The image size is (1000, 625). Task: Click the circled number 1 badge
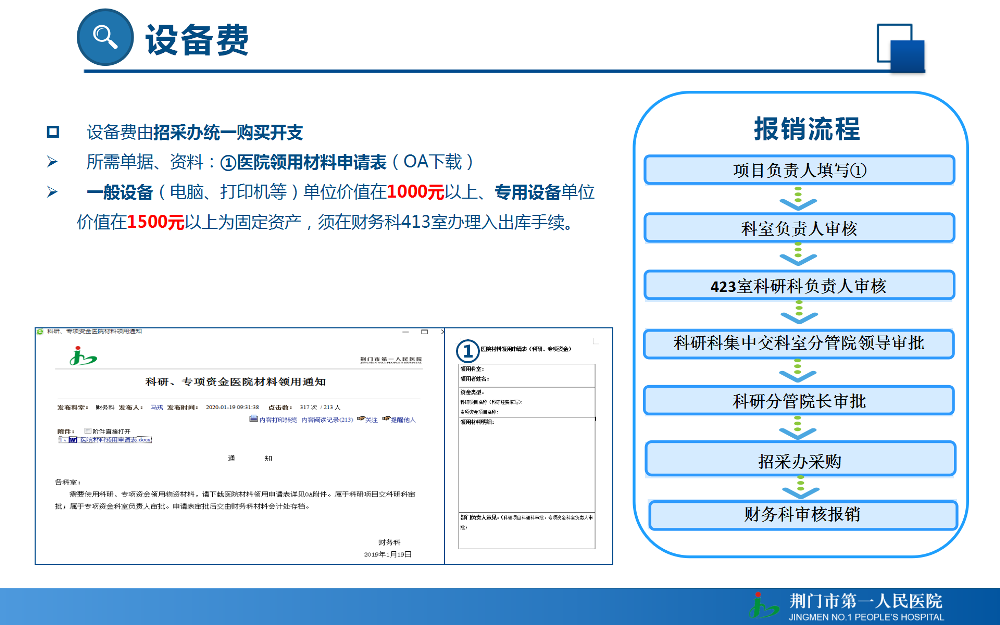click(467, 351)
